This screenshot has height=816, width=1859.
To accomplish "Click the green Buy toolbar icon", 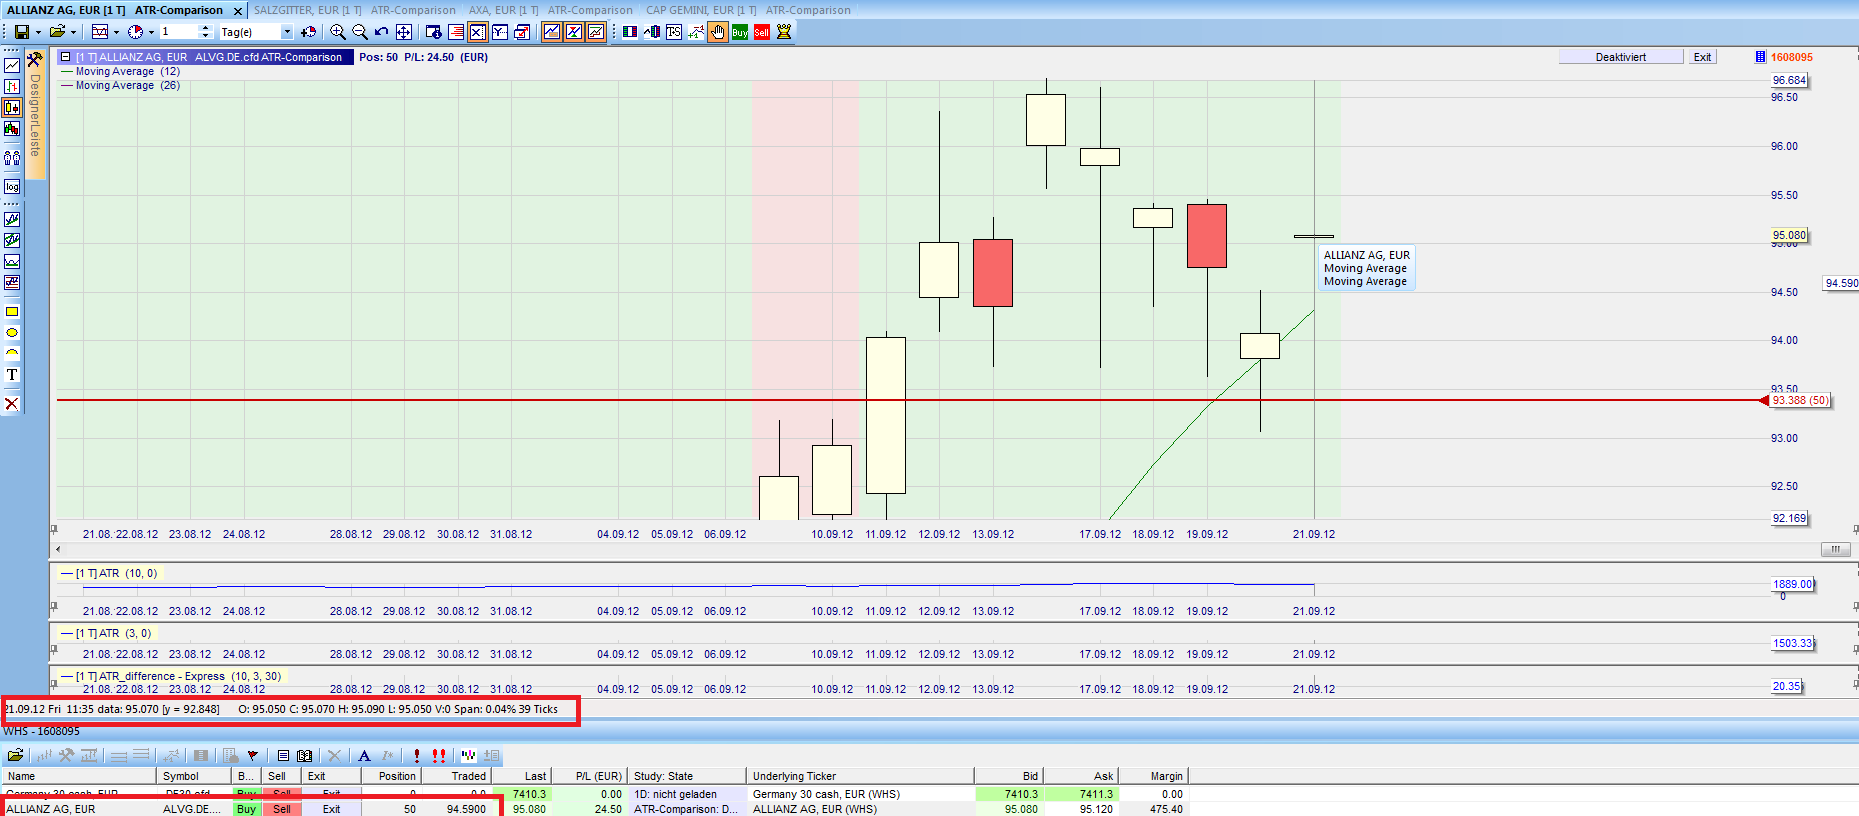I will [x=740, y=32].
